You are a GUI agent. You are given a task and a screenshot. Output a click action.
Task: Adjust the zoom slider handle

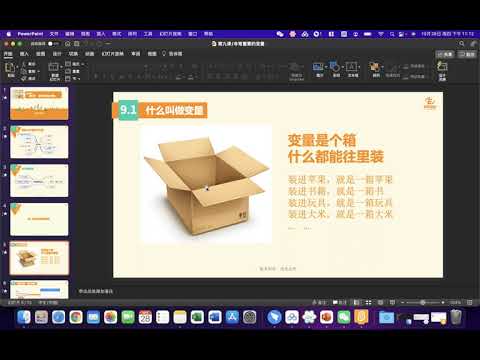423,302
